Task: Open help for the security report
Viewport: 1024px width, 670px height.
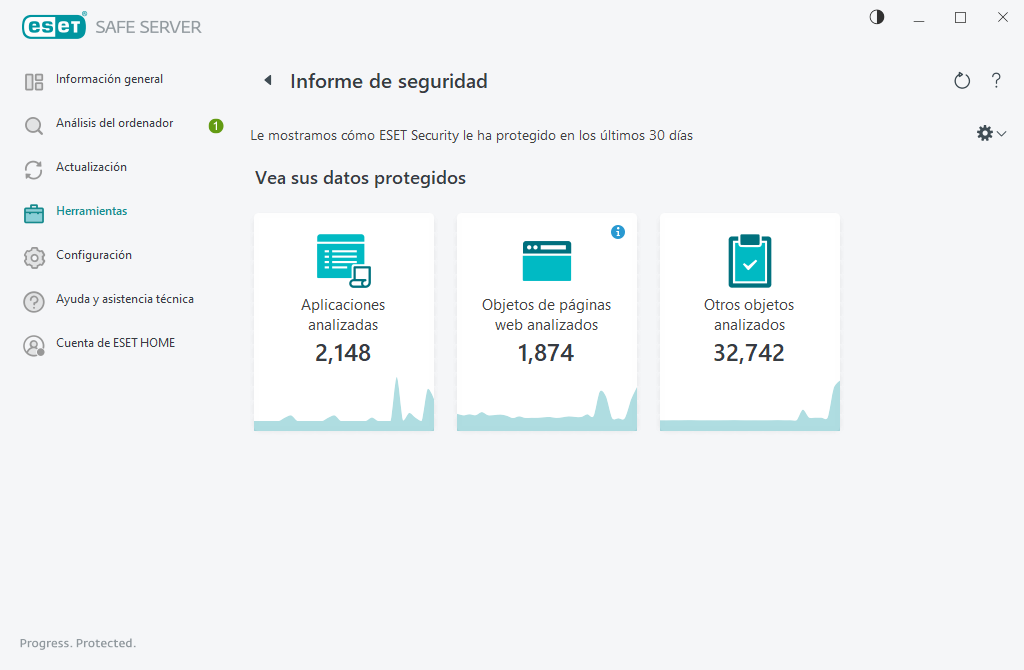Action: click(996, 81)
